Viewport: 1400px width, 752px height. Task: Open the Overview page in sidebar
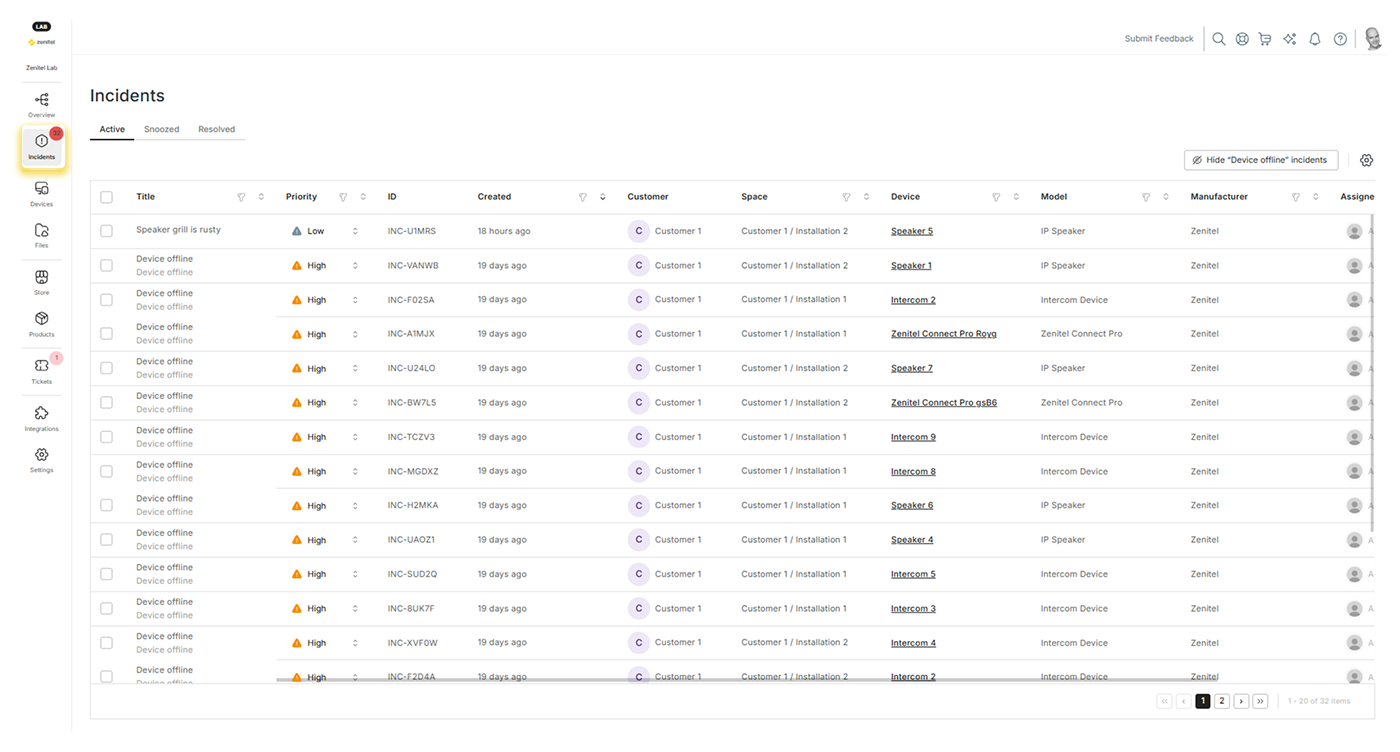coord(41,103)
